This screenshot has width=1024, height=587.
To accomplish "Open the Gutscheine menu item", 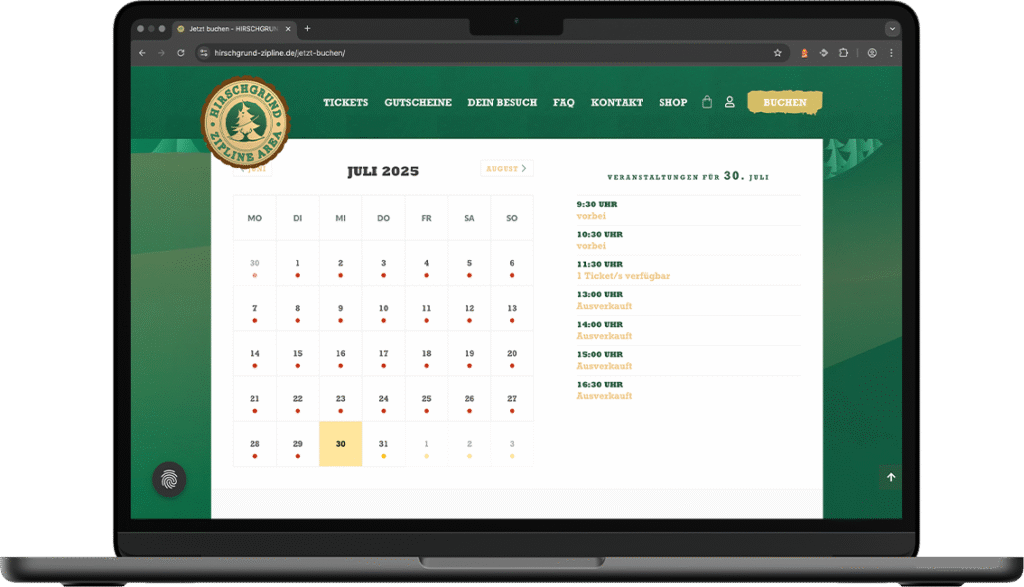I will (418, 102).
